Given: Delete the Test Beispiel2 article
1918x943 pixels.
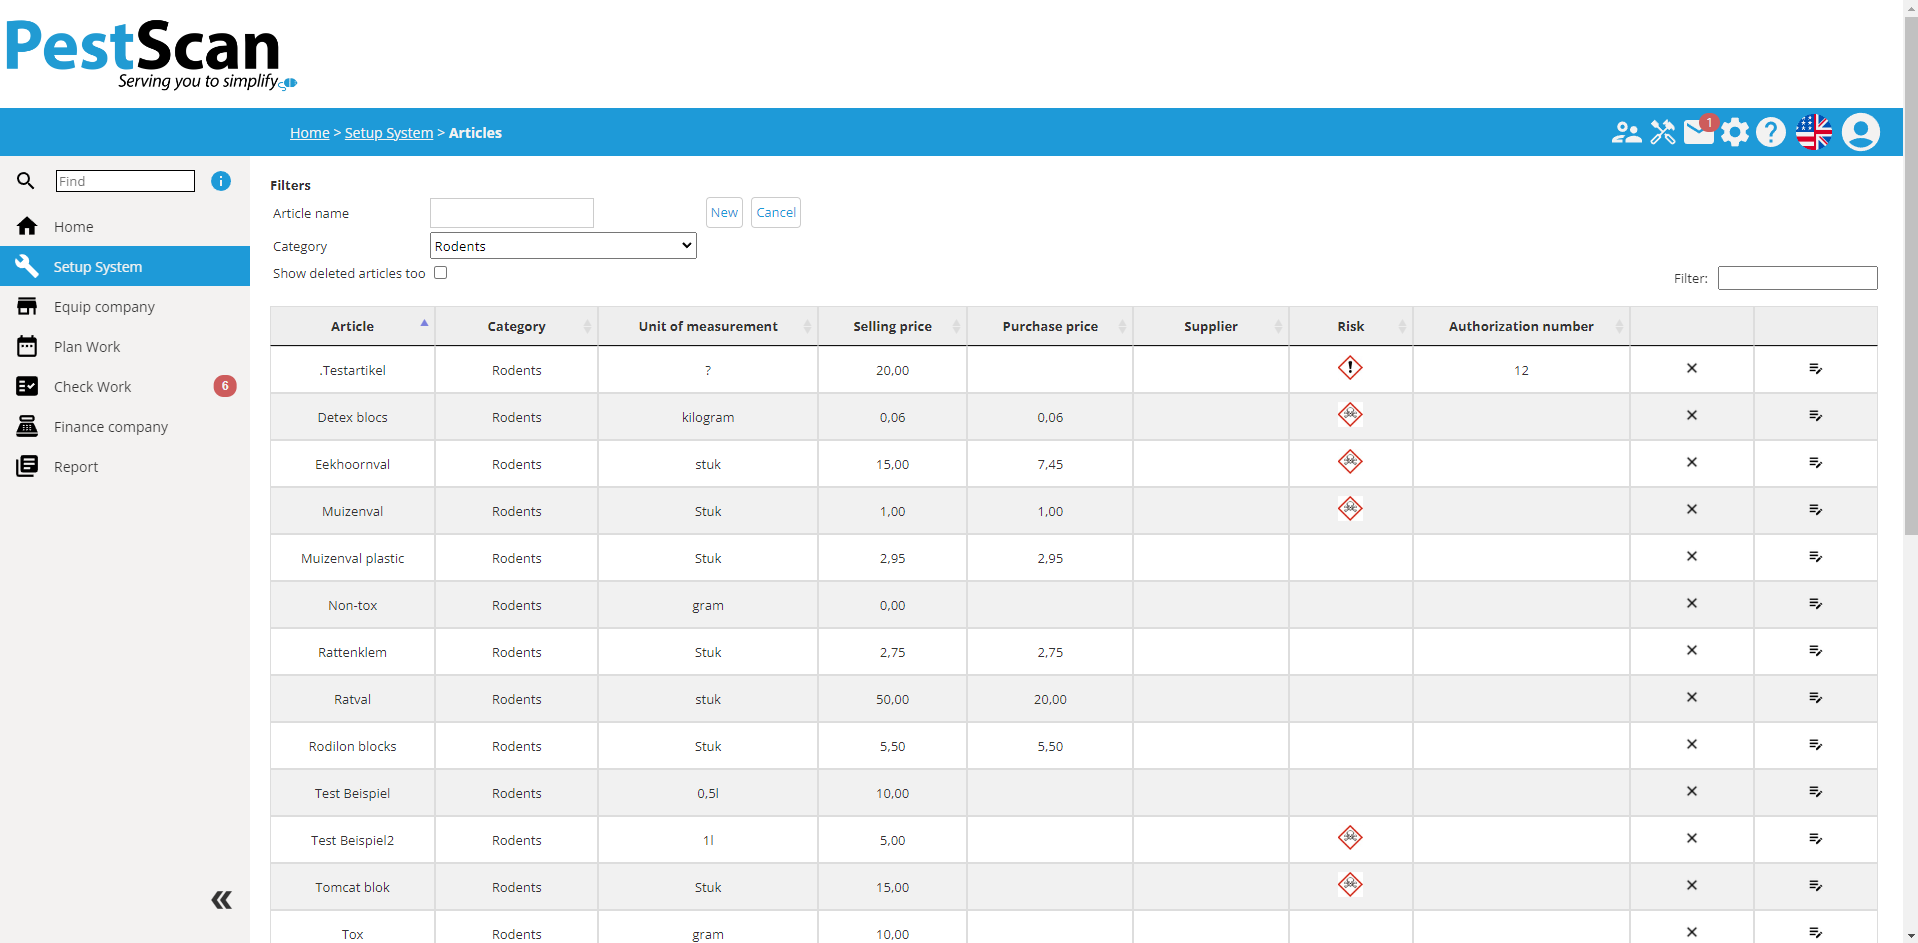Looking at the screenshot, I should coord(1692,839).
